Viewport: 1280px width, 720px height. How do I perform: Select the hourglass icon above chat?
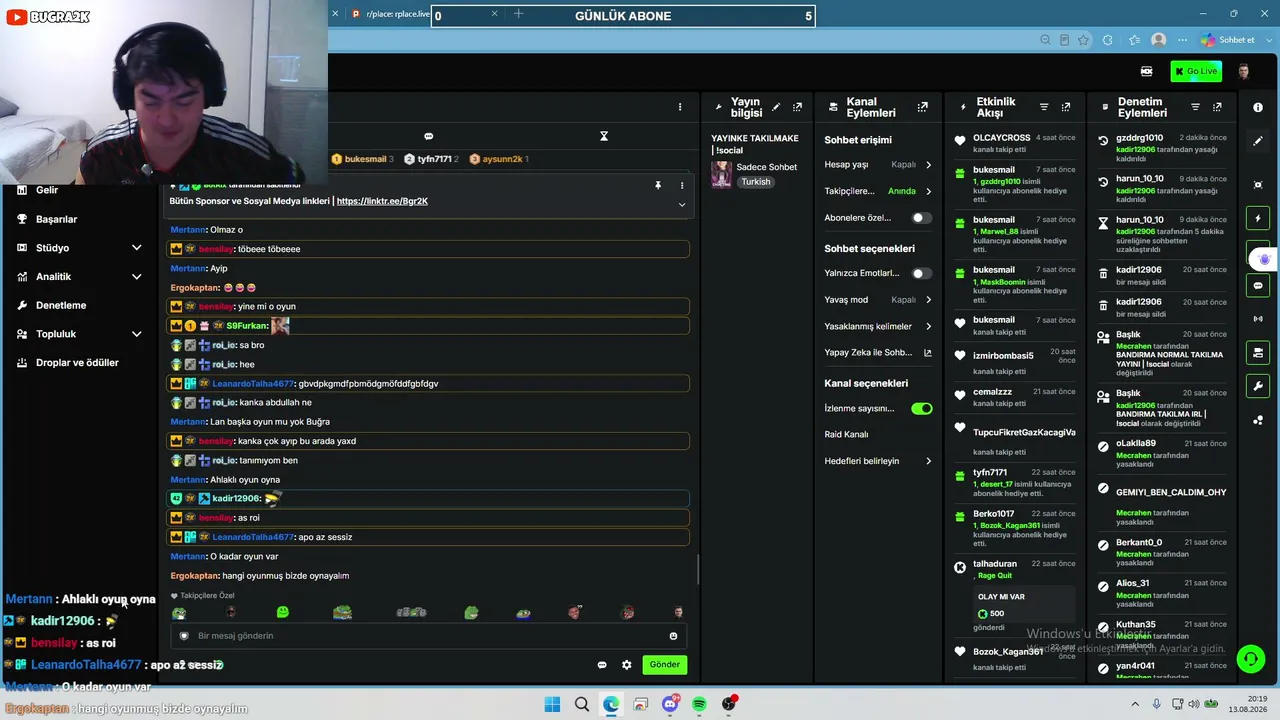[604, 136]
